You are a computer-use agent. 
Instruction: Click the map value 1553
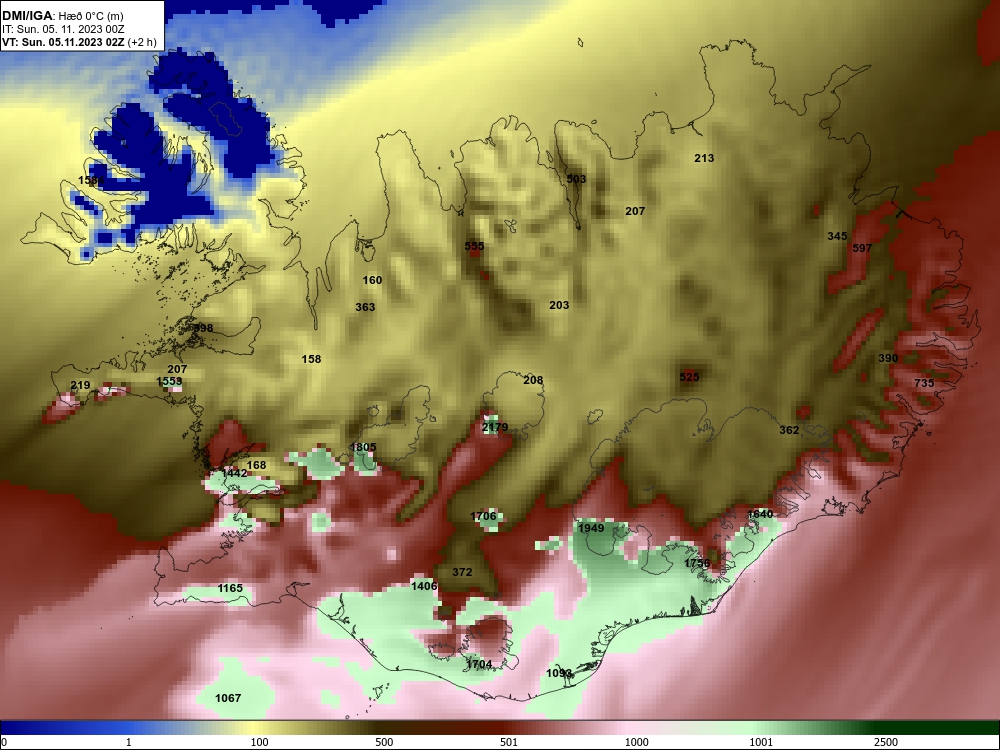pos(170,381)
